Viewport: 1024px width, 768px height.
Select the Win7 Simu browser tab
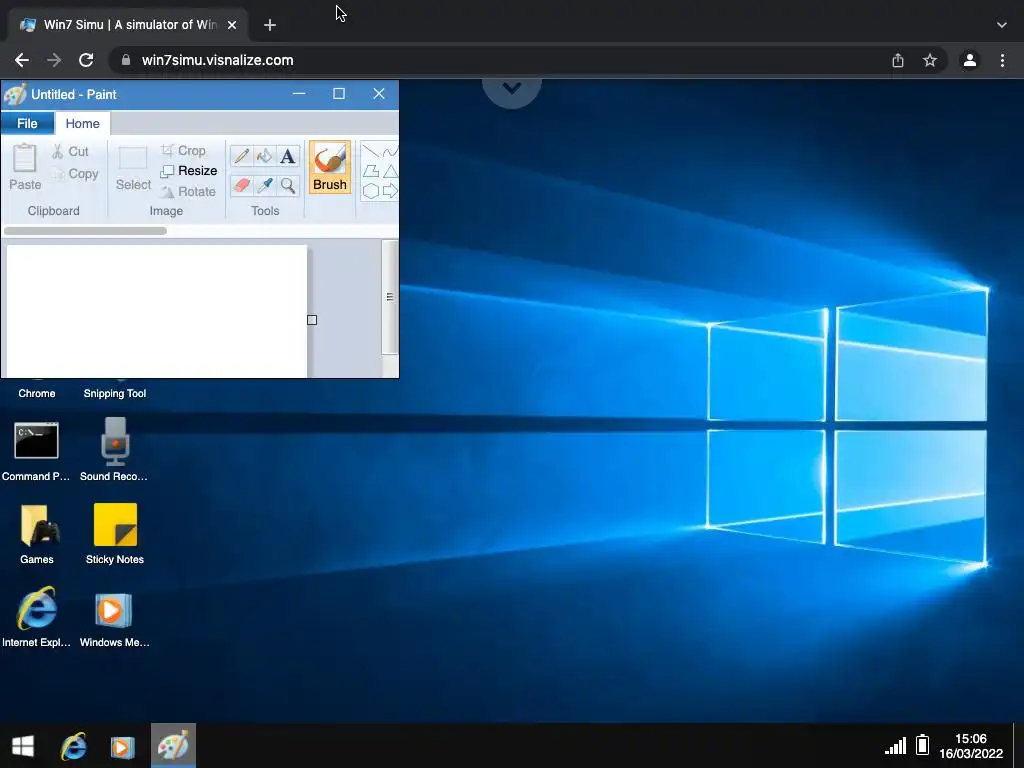coord(129,25)
